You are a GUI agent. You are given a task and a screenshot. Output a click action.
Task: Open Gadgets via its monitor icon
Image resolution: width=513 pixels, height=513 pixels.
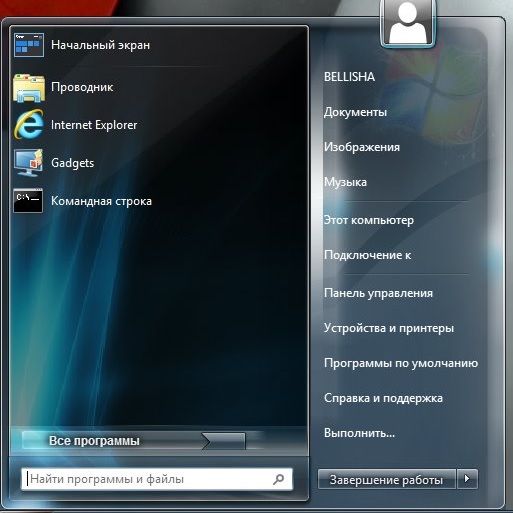(29, 163)
